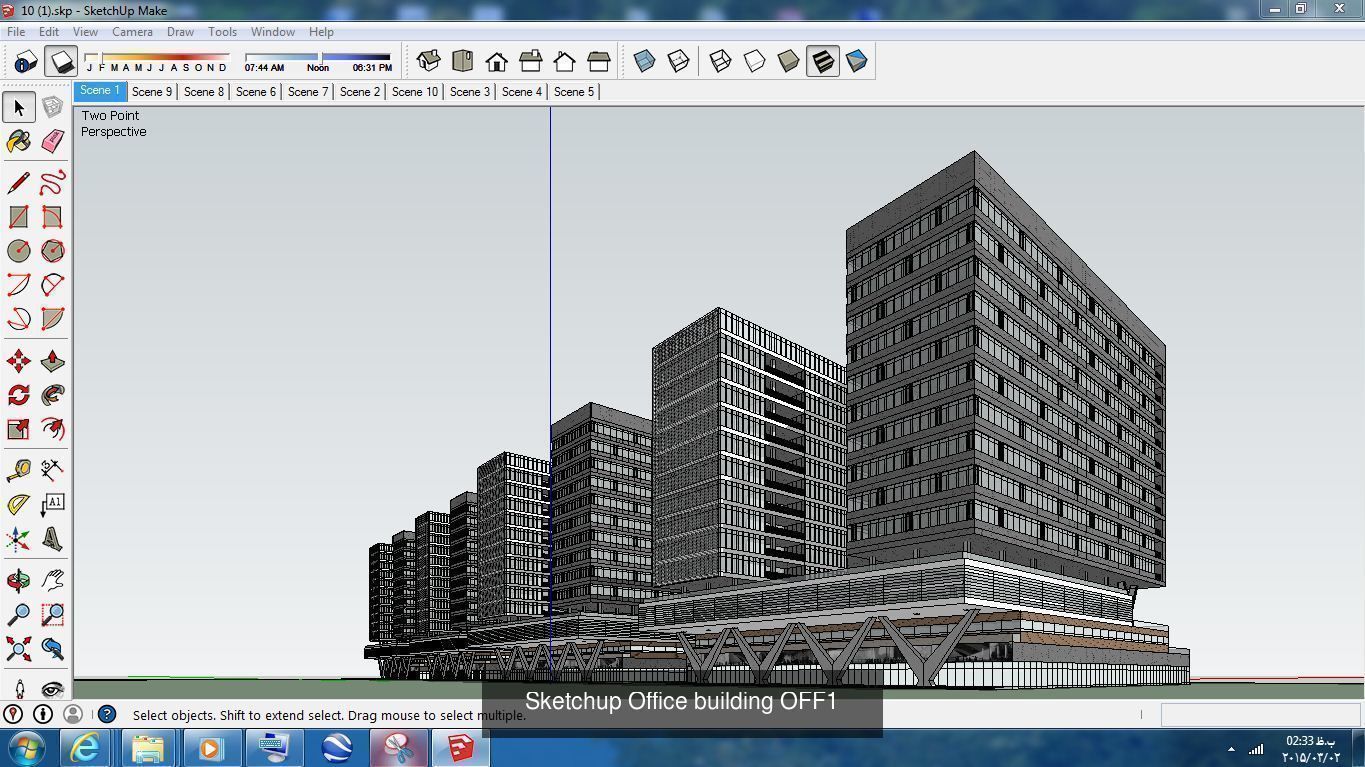This screenshot has width=1365, height=767.
Task: Choose the Look Around eye tool
Action: 52,688
